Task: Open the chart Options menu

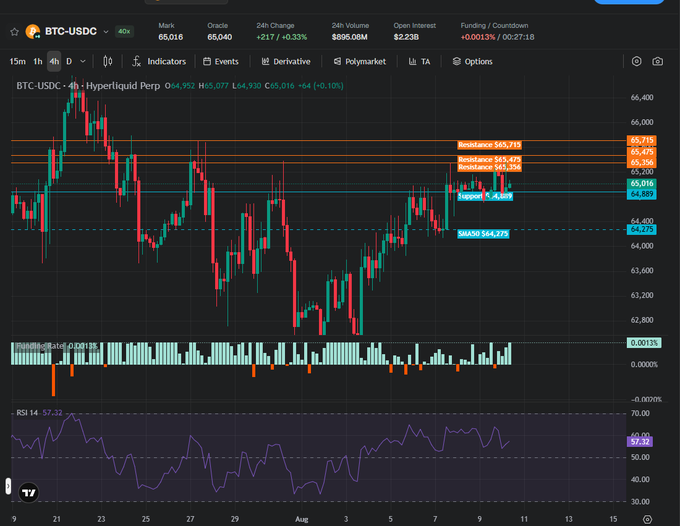Action: pyautogui.click(x=472, y=62)
